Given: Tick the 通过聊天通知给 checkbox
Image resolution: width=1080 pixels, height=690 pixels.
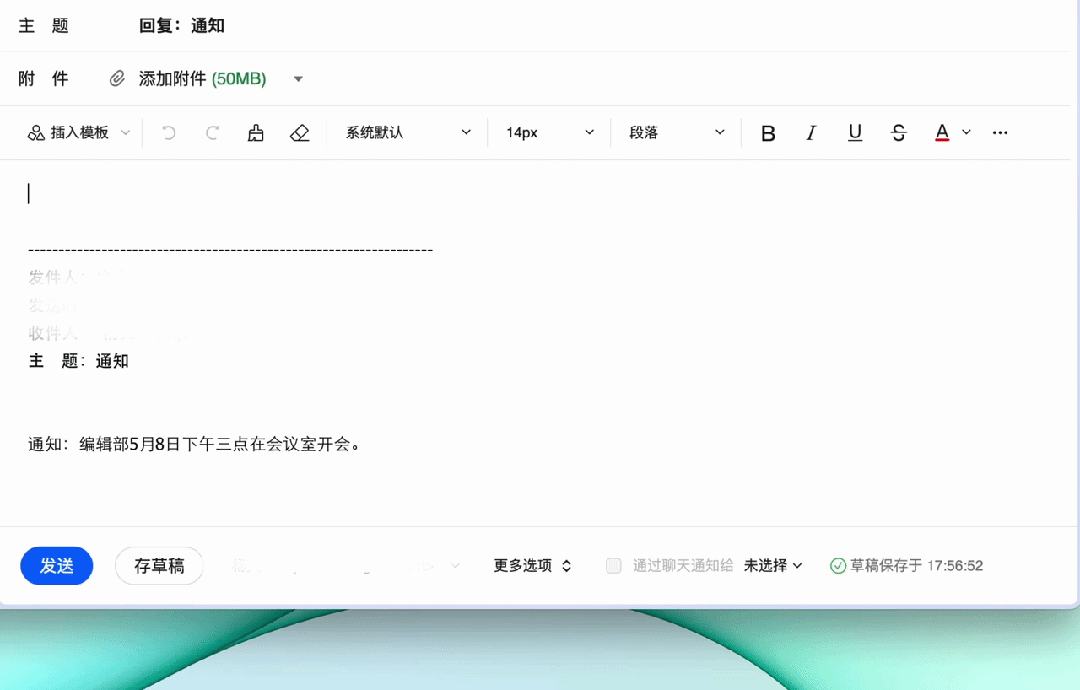Looking at the screenshot, I should click(x=614, y=566).
